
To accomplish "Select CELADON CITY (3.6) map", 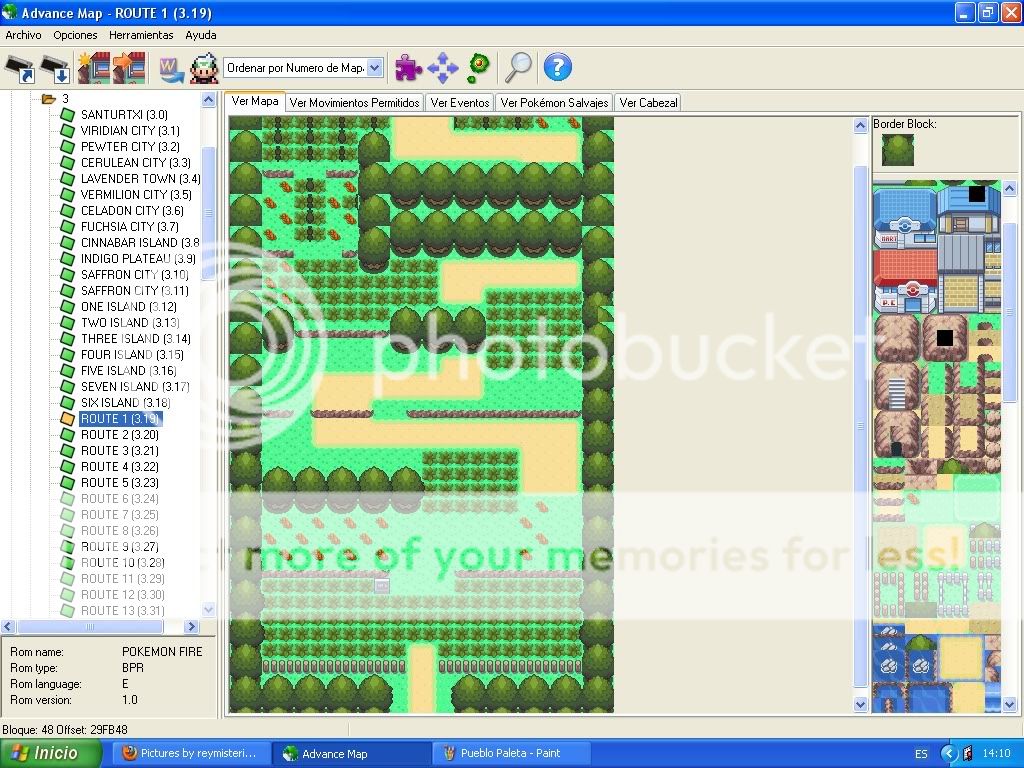I will pos(132,211).
